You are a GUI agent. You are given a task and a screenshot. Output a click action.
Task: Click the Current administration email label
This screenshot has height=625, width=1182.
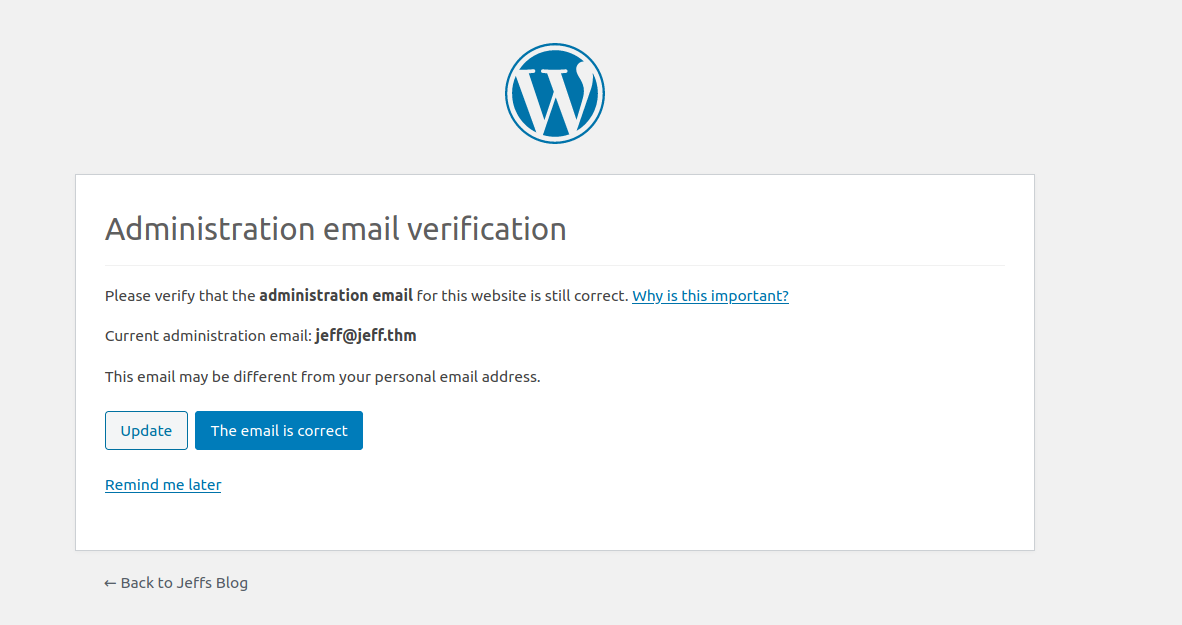point(208,335)
